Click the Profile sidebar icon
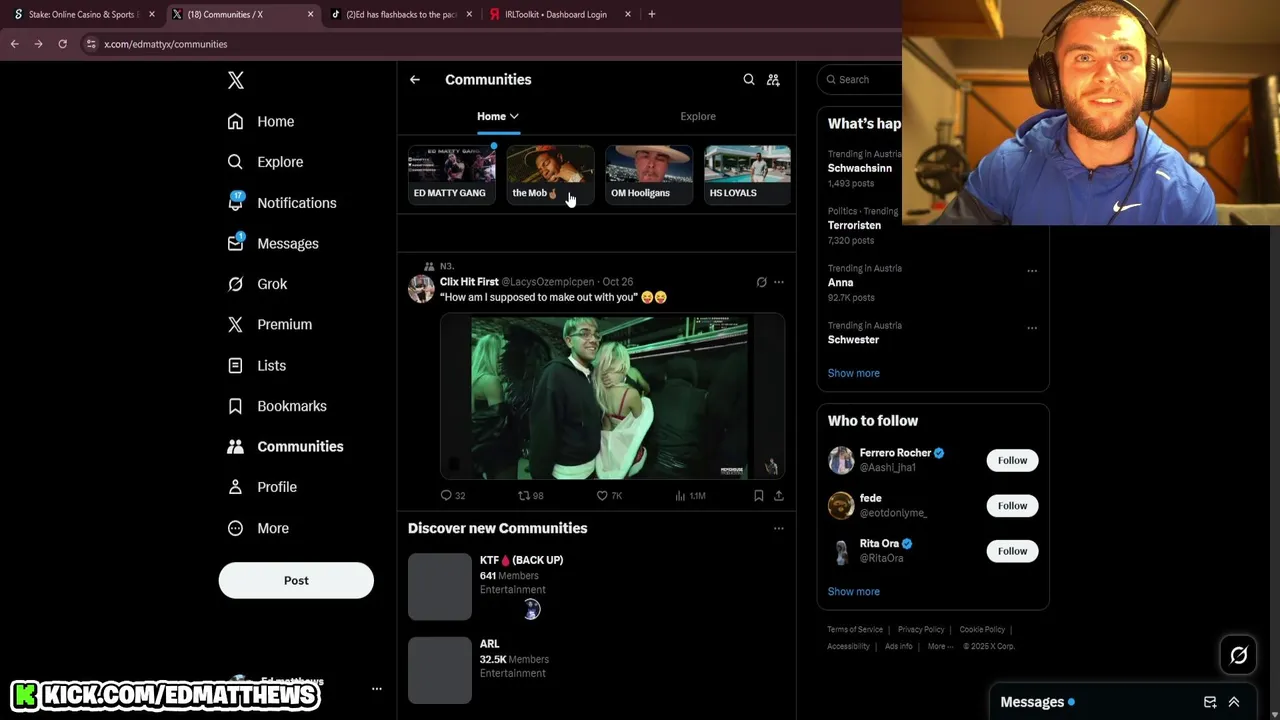This screenshot has width=1280, height=720. [x=235, y=487]
